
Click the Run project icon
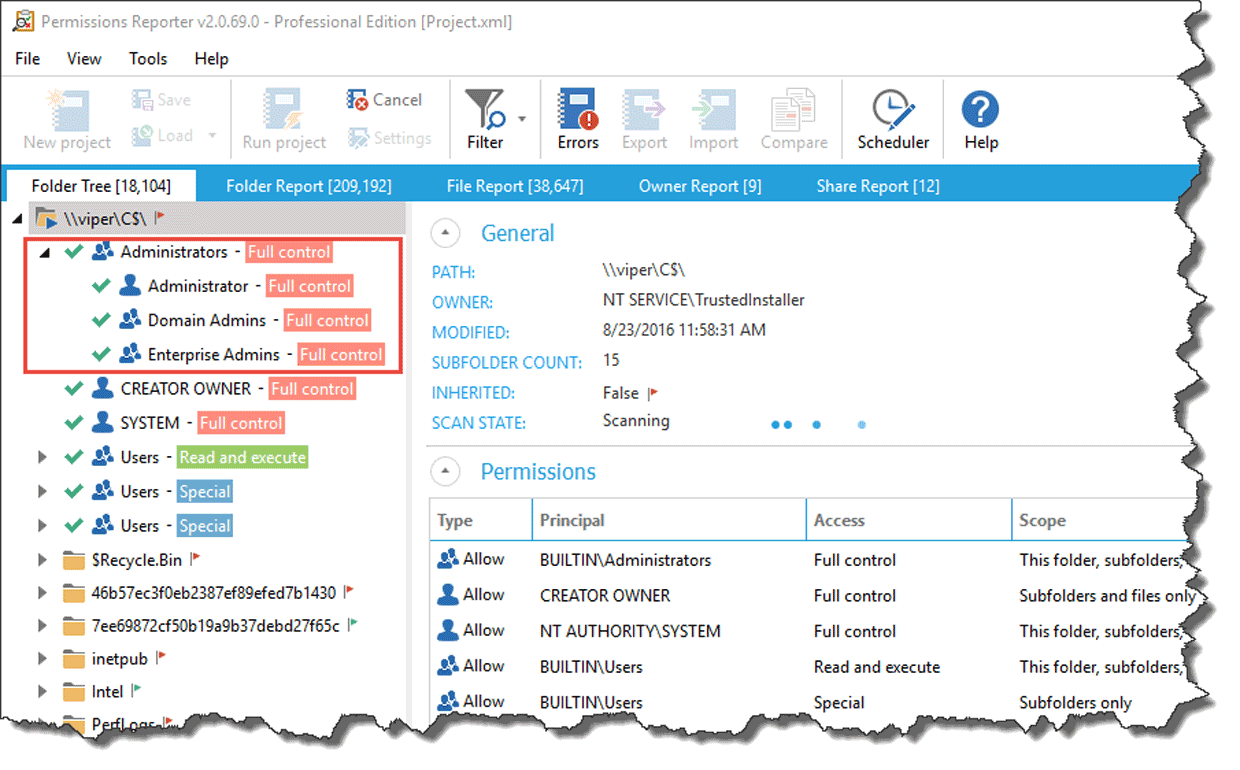[285, 109]
